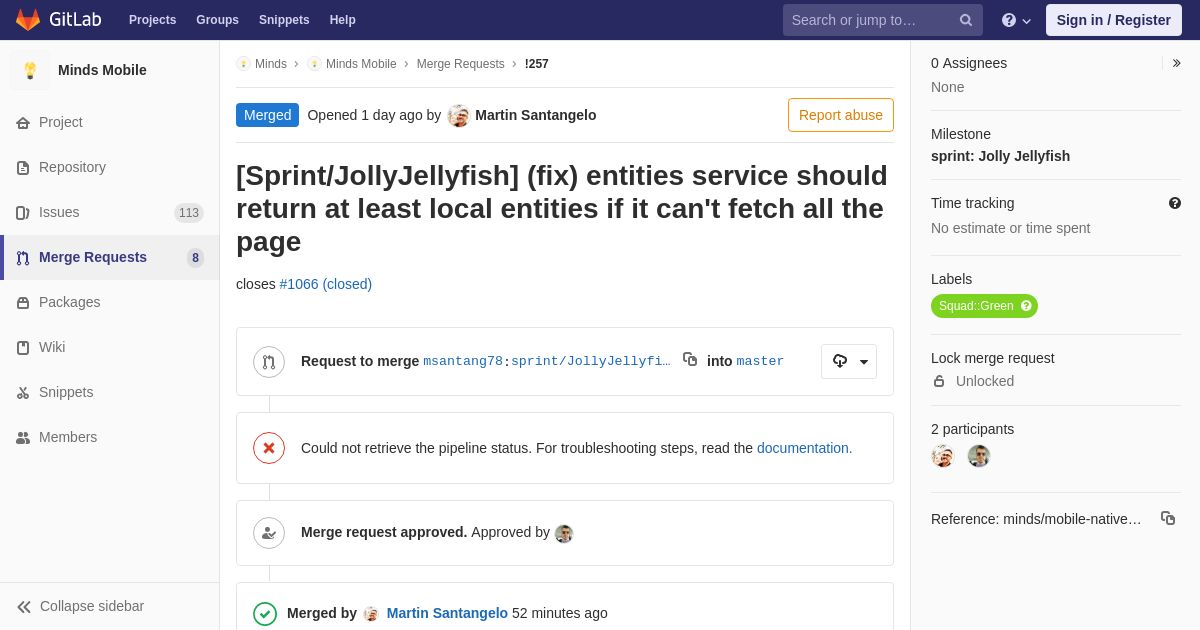
Task: Open Snippets in left sidebar
Action: pyautogui.click(x=110, y=392)
